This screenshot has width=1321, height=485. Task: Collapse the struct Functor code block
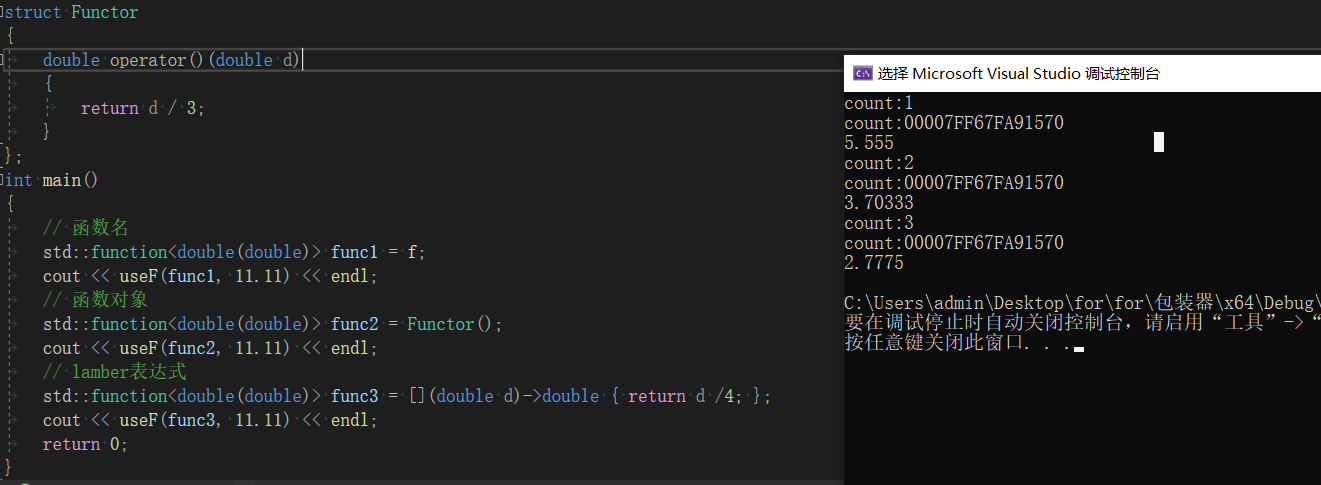point(3,13)
